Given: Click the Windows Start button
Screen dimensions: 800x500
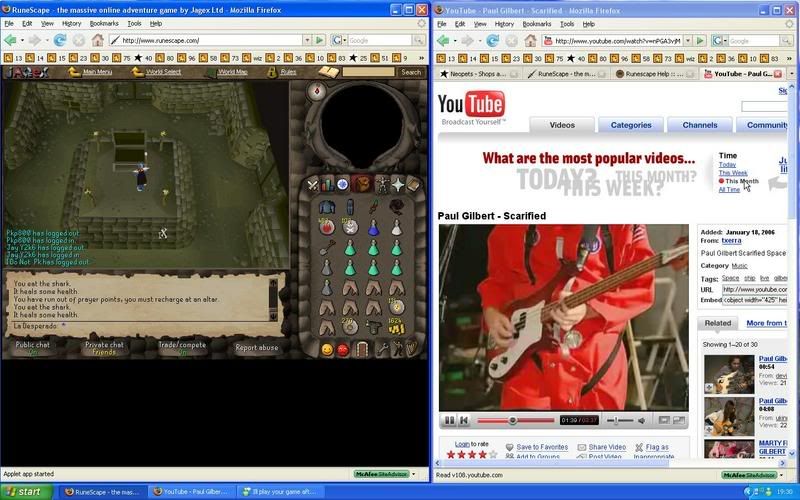Looking at the screenshot, I should (x=24, y=491).
